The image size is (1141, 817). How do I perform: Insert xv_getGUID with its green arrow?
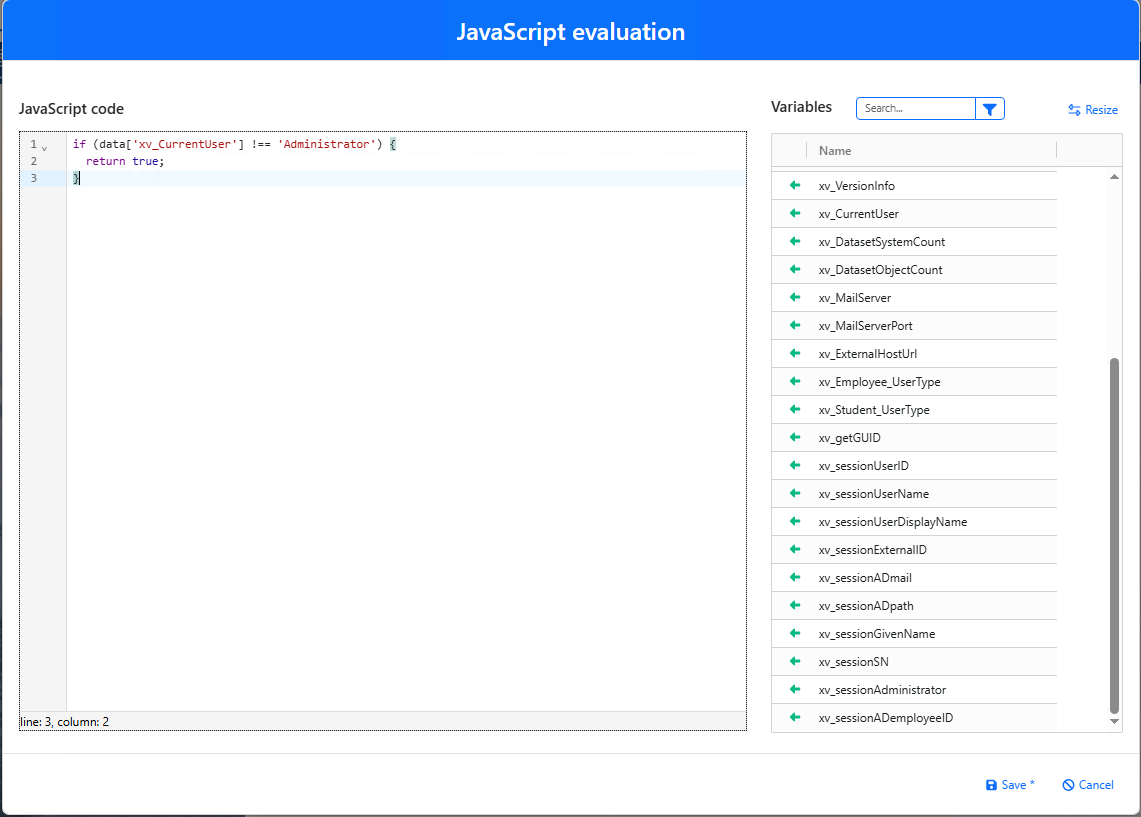click(x=795, y=437)
